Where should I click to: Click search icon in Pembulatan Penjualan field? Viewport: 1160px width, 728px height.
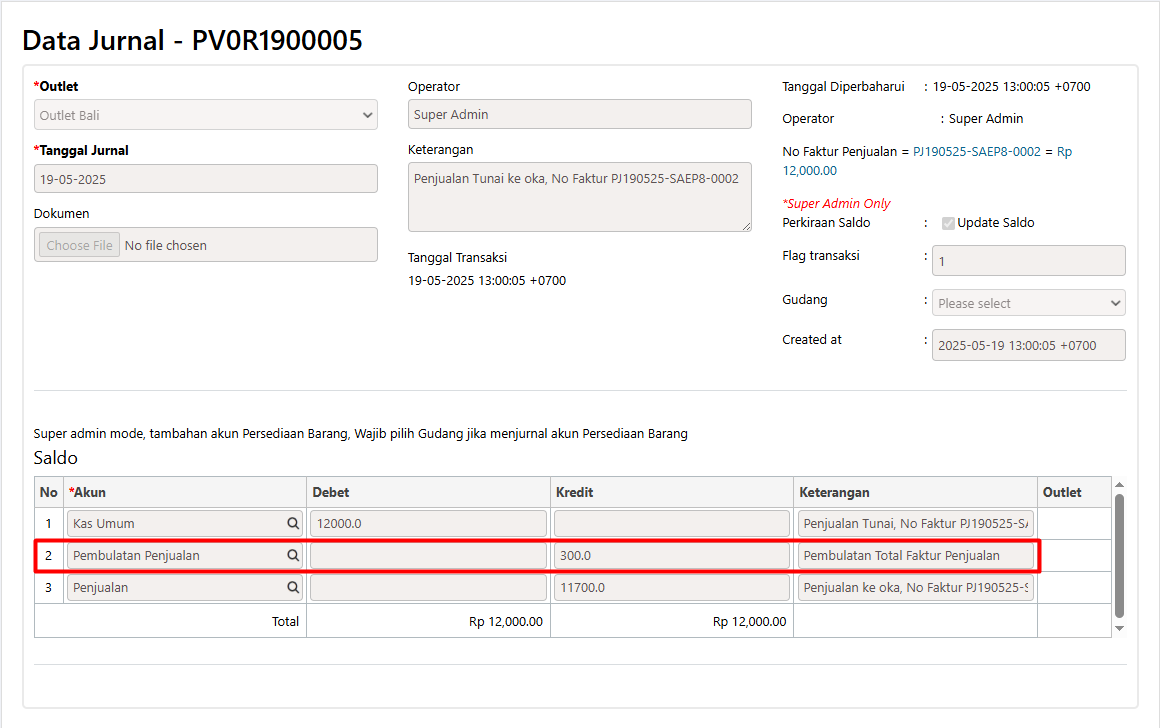click(x=293, y=555)
